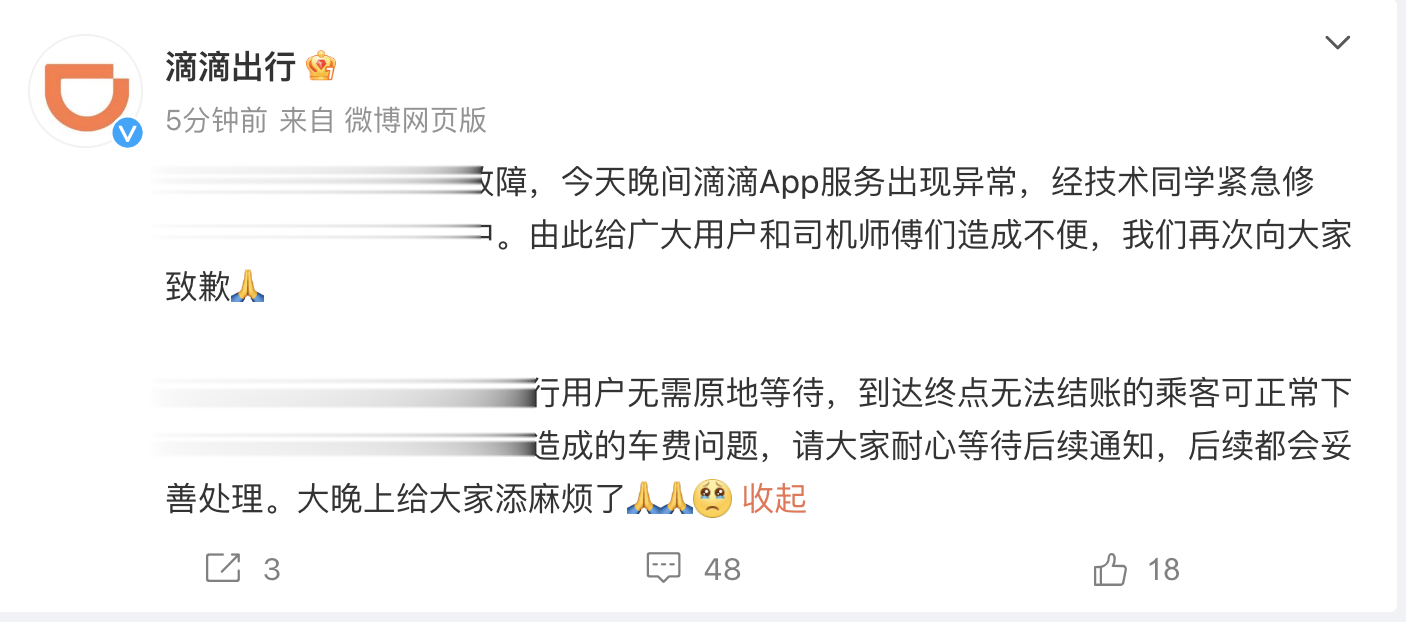
Task: Click the blue verified badge on avatar
Action: tap(127, 132)
